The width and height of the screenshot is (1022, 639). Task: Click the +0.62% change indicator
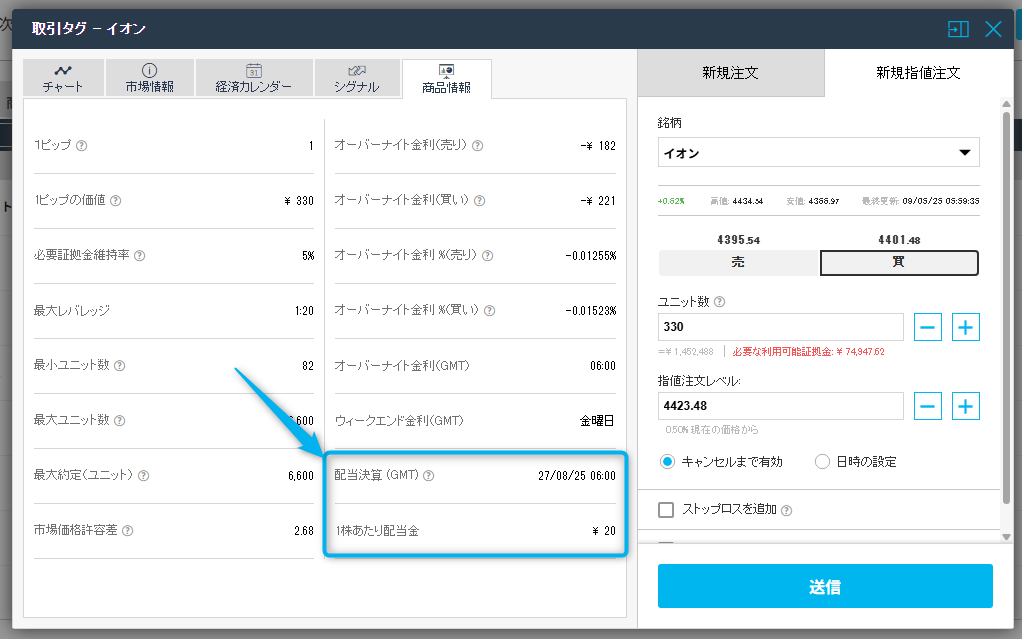coord(671,201)
